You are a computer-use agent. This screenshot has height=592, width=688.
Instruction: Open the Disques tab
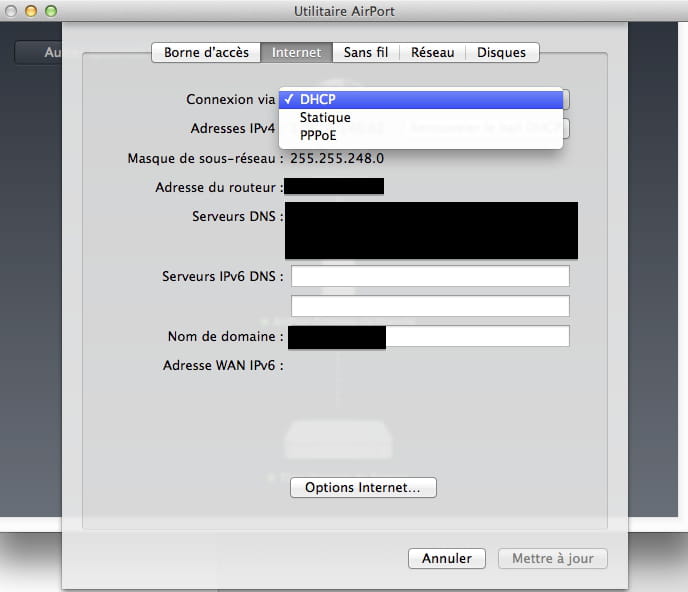coord(502,53)
